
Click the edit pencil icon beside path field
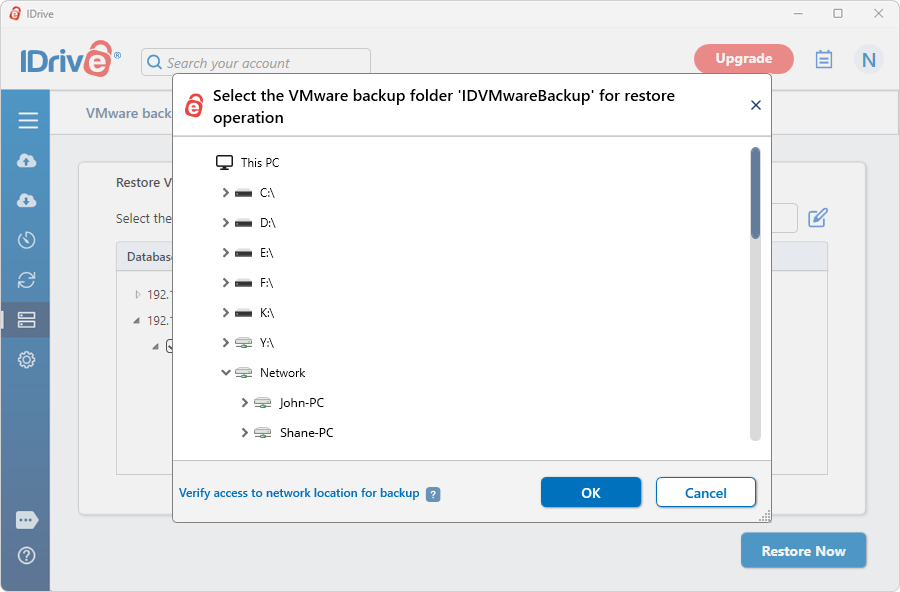[x=818, y=218]
